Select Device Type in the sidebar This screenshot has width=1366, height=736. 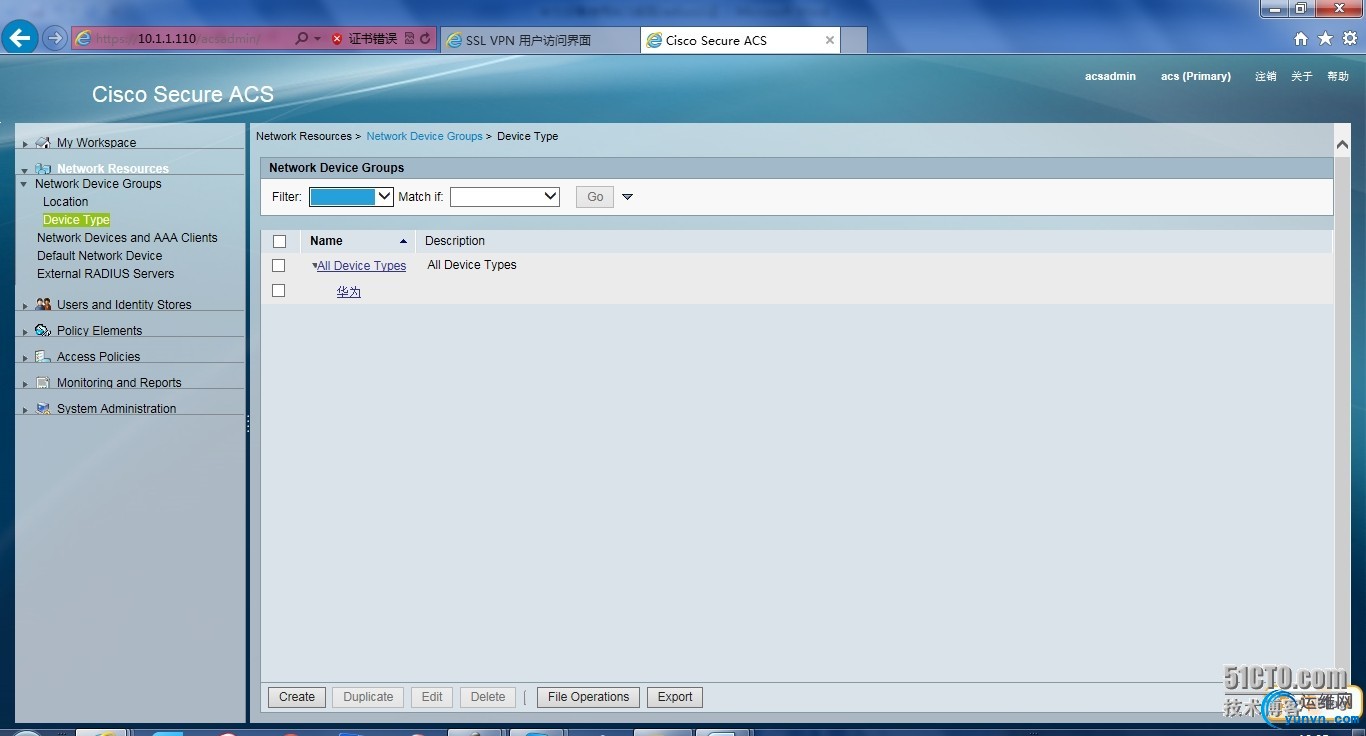(x=76, y=220)
